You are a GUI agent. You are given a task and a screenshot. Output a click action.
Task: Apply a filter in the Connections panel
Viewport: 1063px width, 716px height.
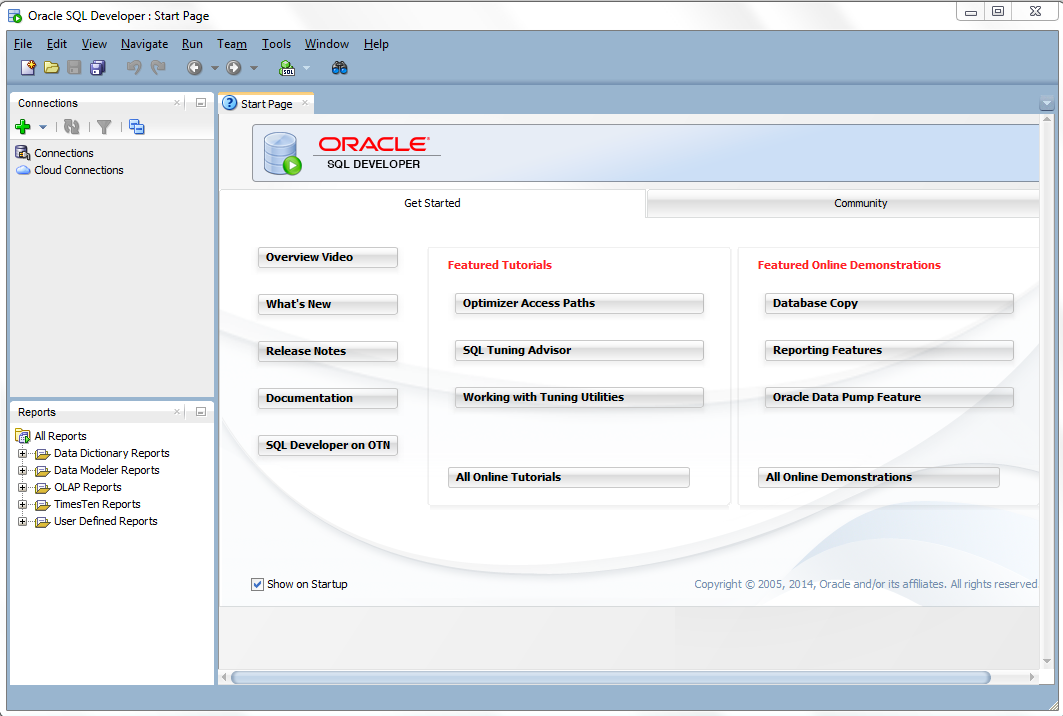click(104, 126)
